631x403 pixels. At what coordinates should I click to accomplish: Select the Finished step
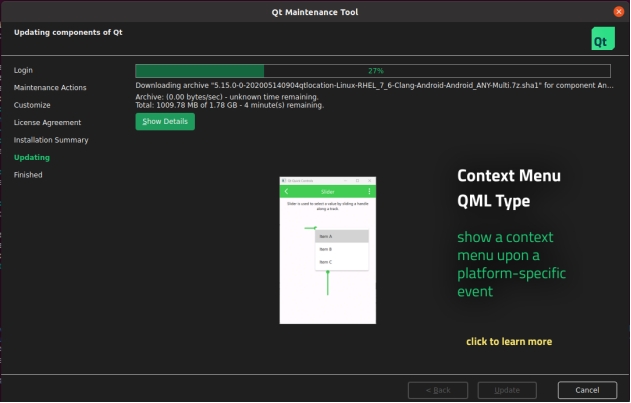click(28, 175)
